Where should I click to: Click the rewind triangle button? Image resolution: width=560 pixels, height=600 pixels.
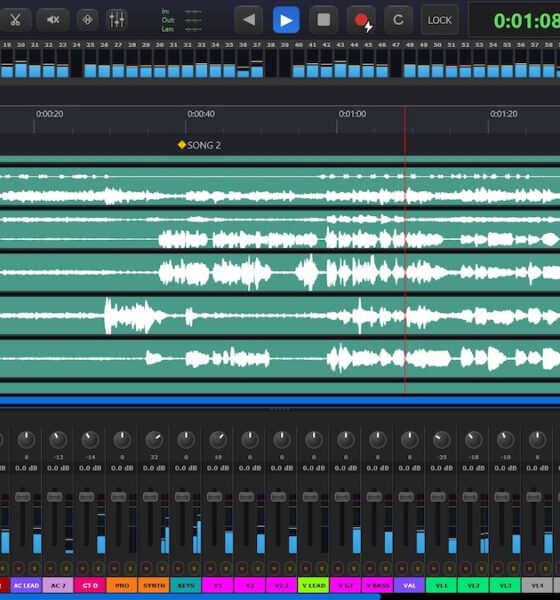[249, 20]
